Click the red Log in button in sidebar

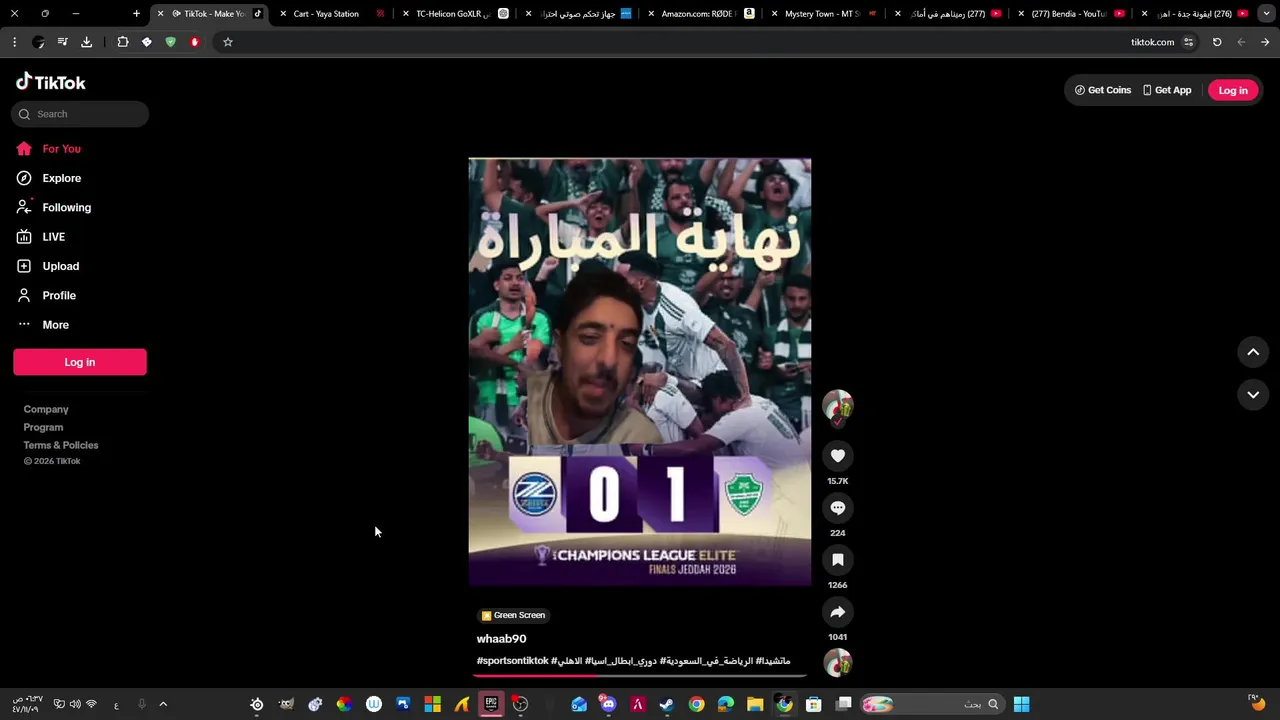pos(80,362)
